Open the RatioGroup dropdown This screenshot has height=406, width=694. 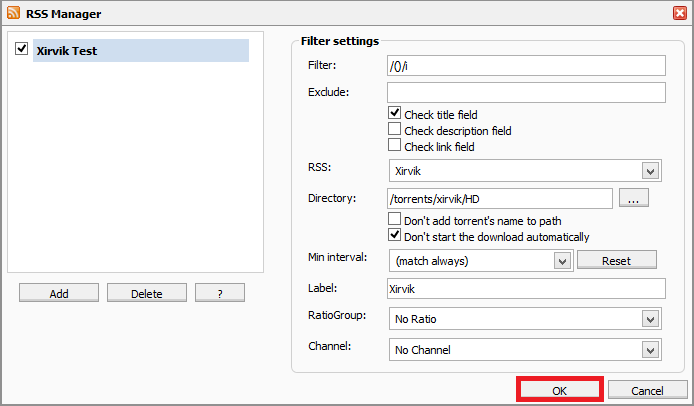click(x=650, y=319)
